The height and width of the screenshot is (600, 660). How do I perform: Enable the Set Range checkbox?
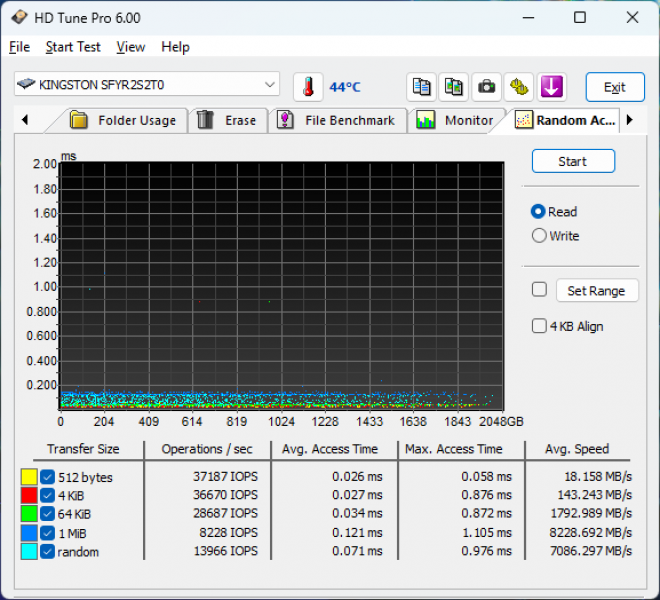point(539,290)
